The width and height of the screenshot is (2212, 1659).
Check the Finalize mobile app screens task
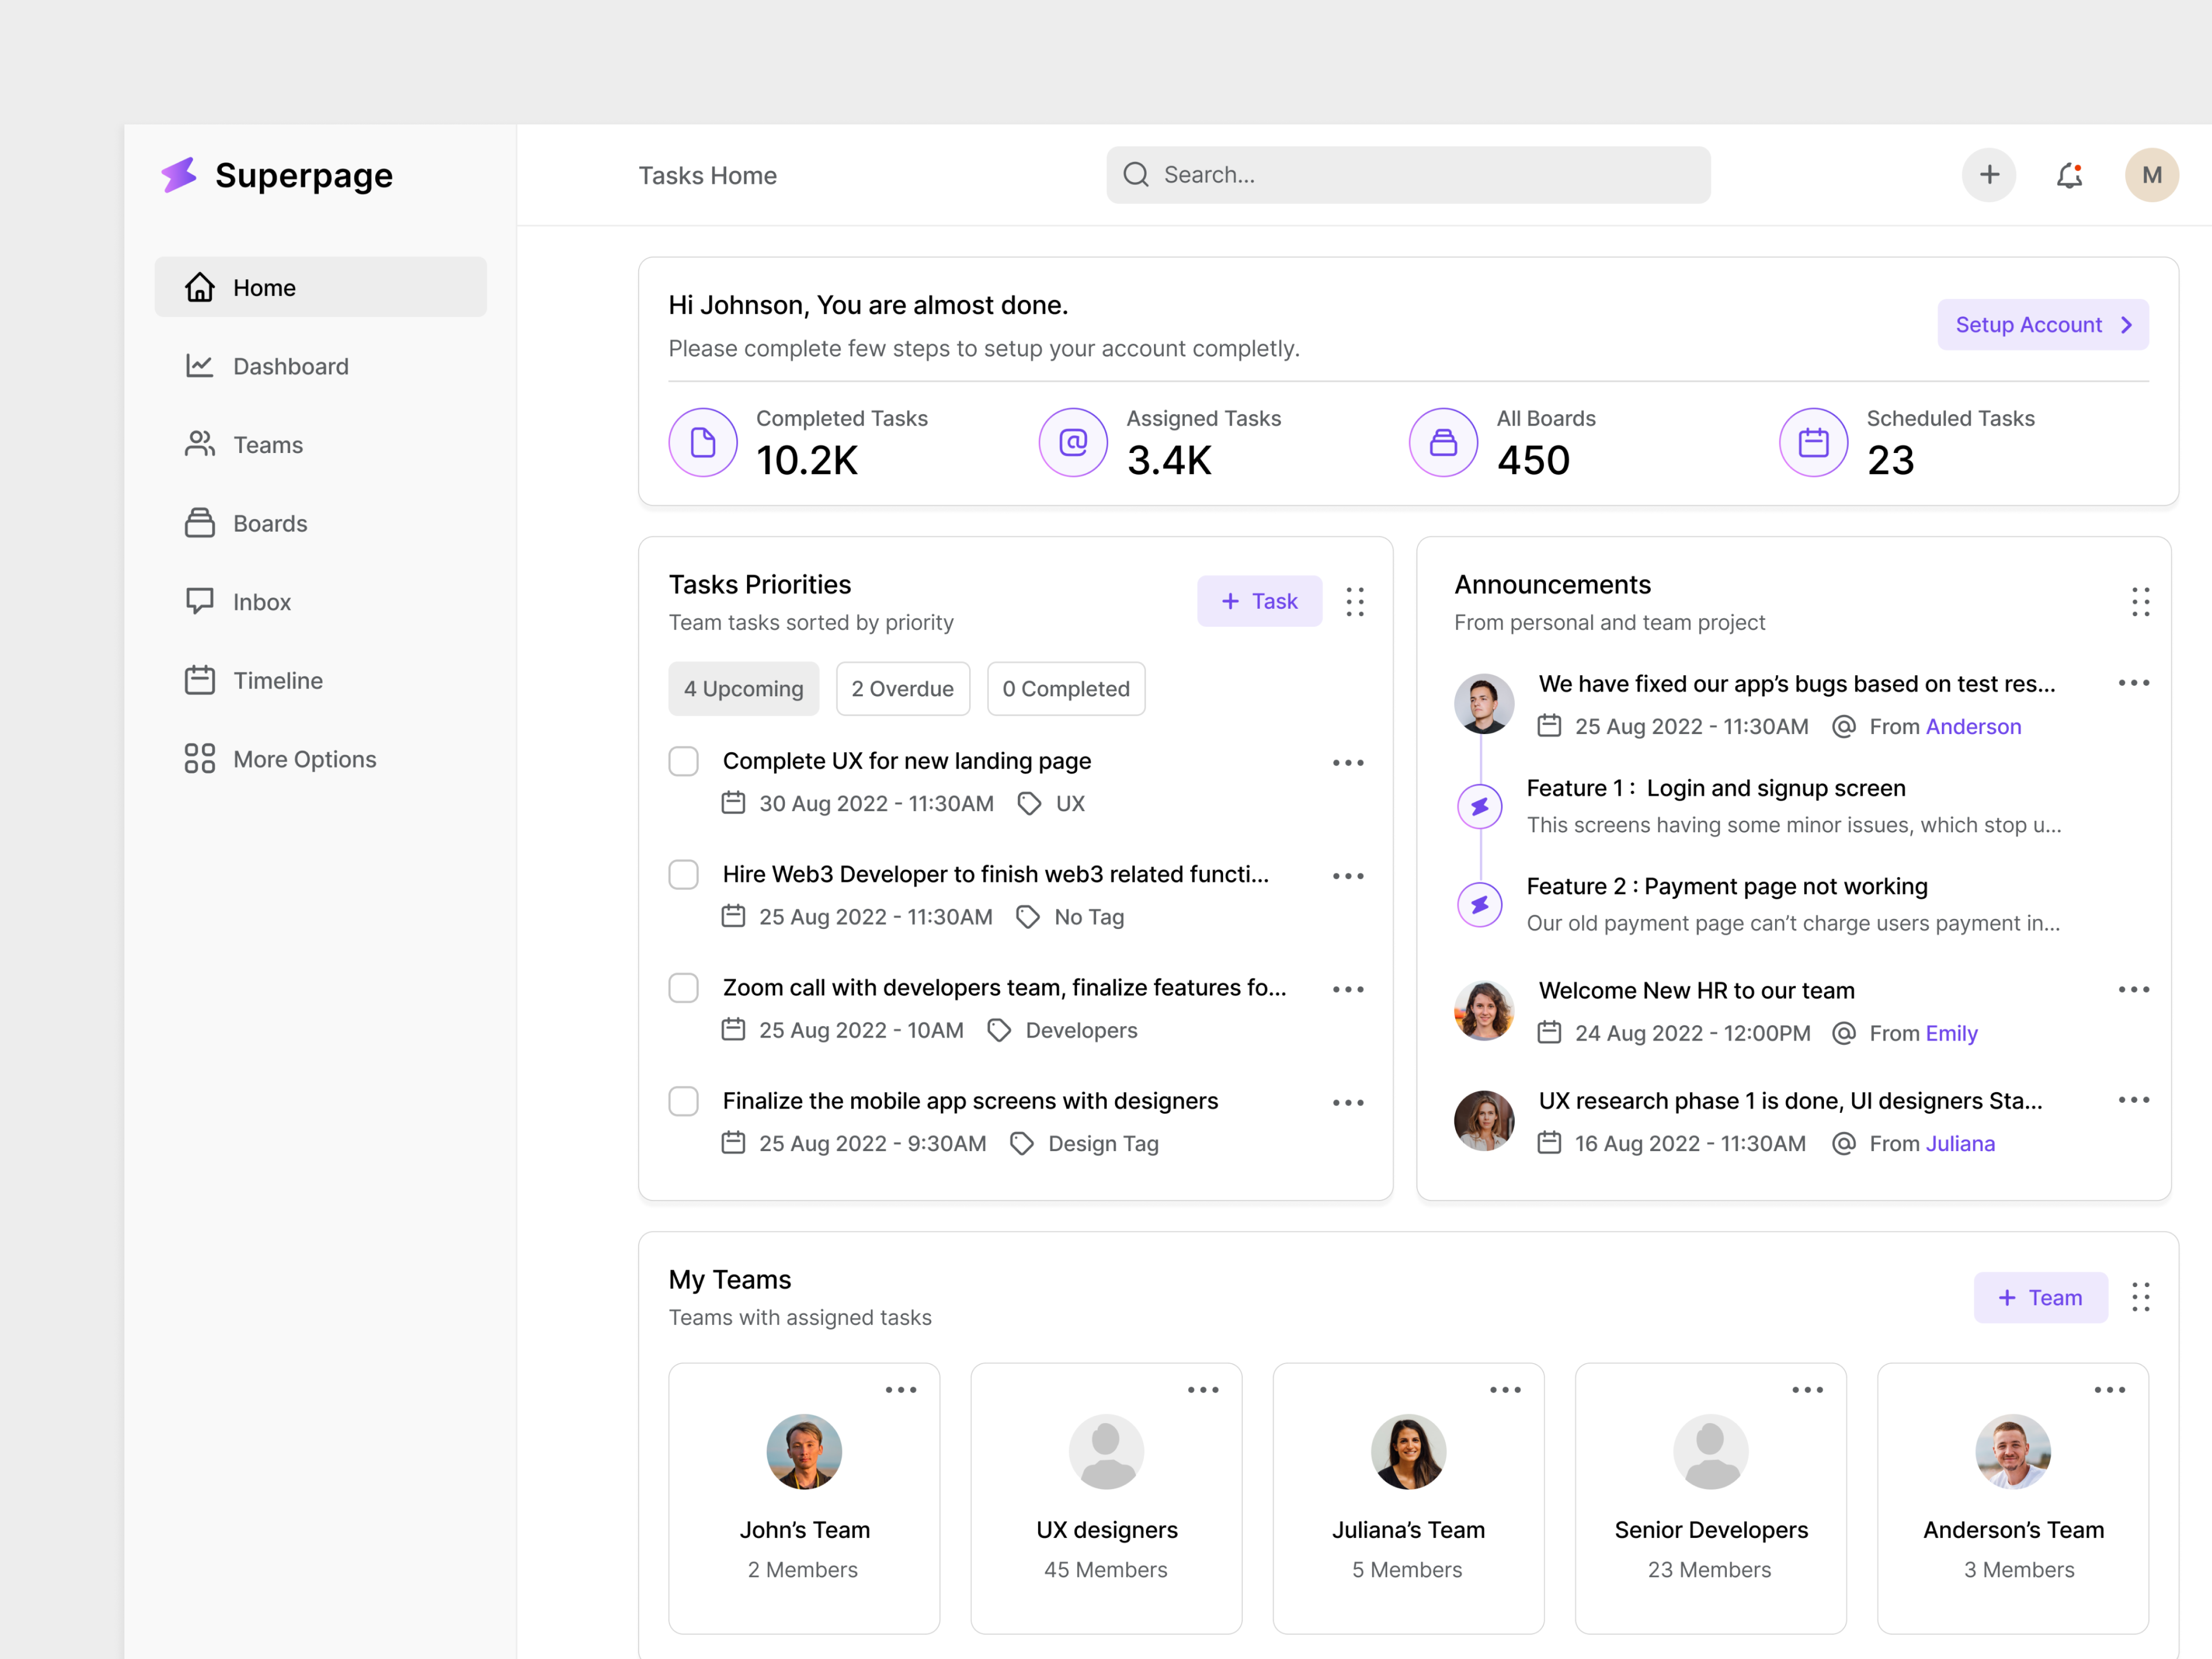tap(684, 1101)
